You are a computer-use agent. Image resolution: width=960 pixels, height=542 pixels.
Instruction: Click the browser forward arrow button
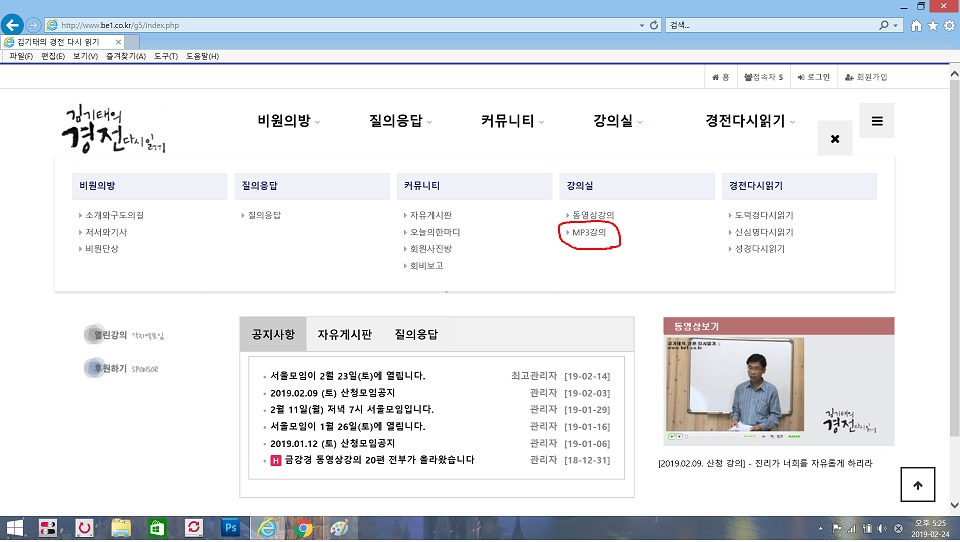(x=33, y=25)
